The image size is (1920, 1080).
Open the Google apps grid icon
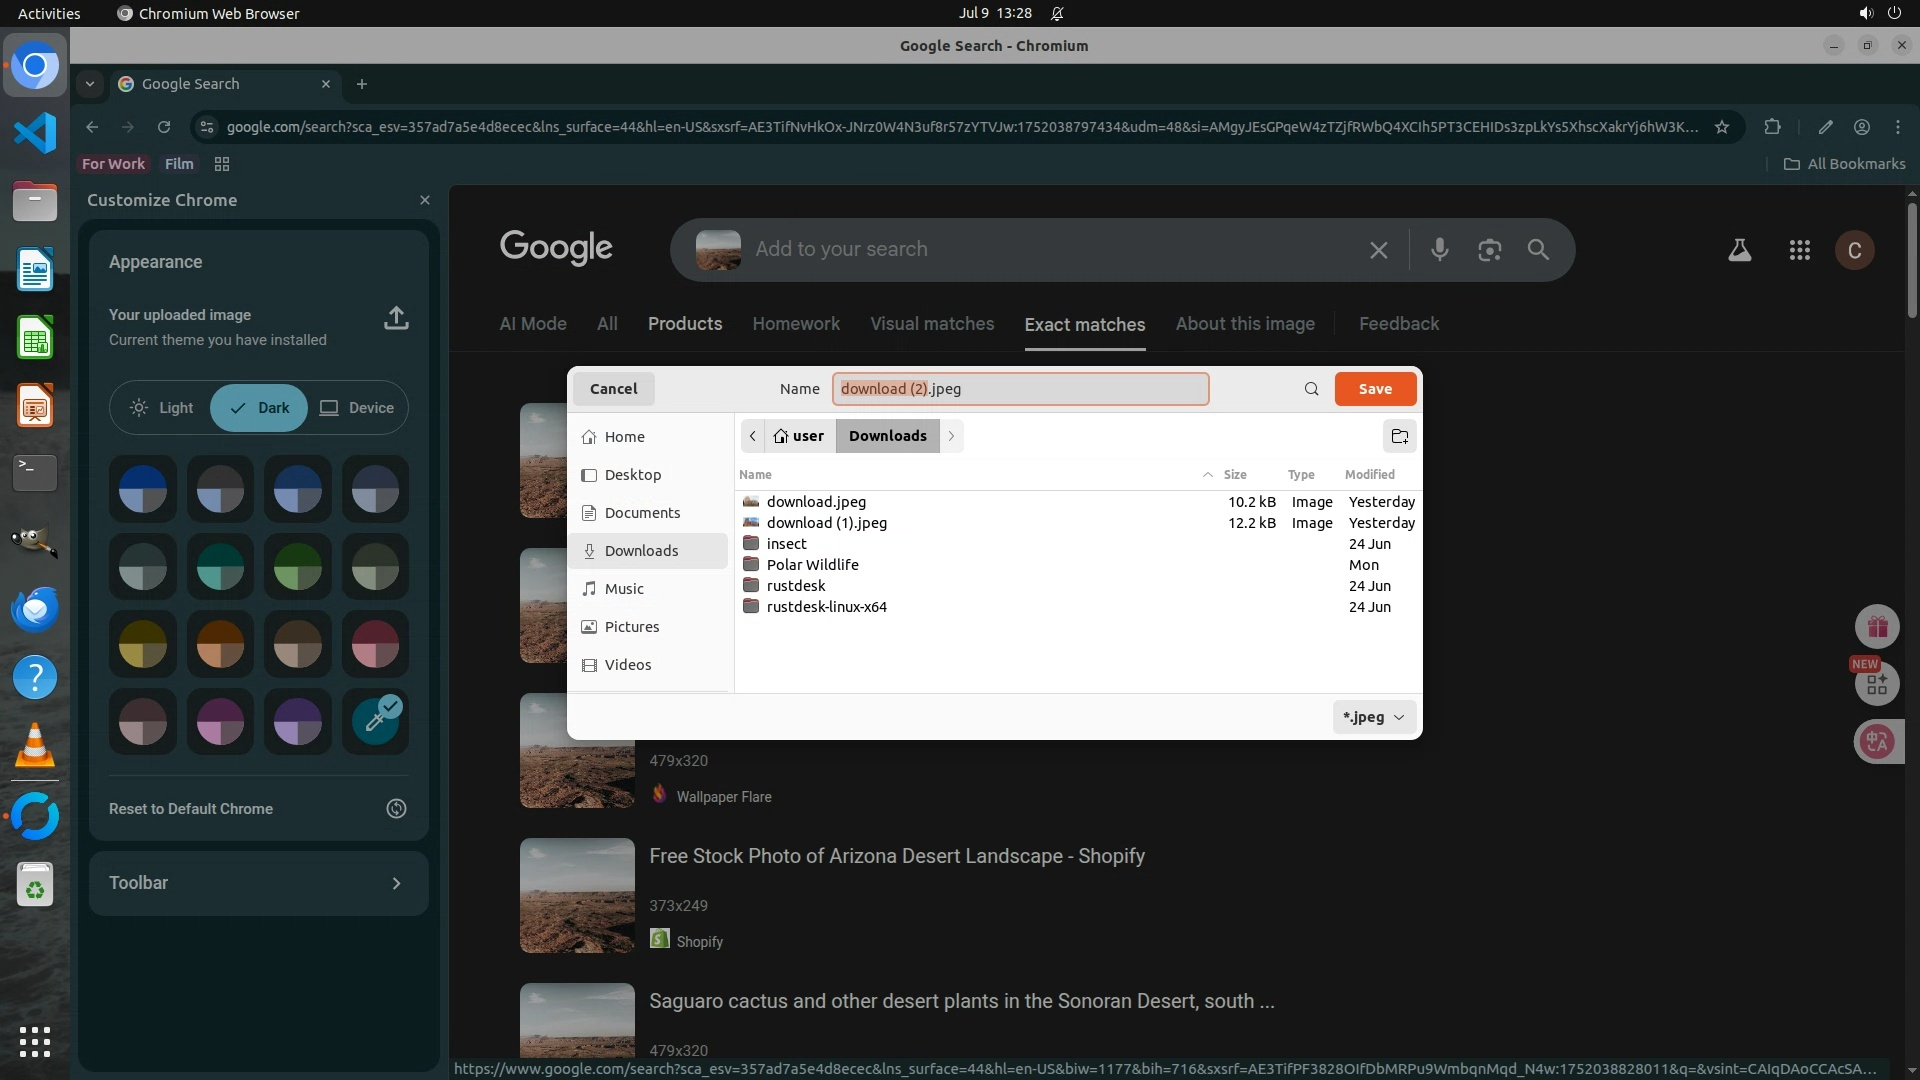[1799, 250]
